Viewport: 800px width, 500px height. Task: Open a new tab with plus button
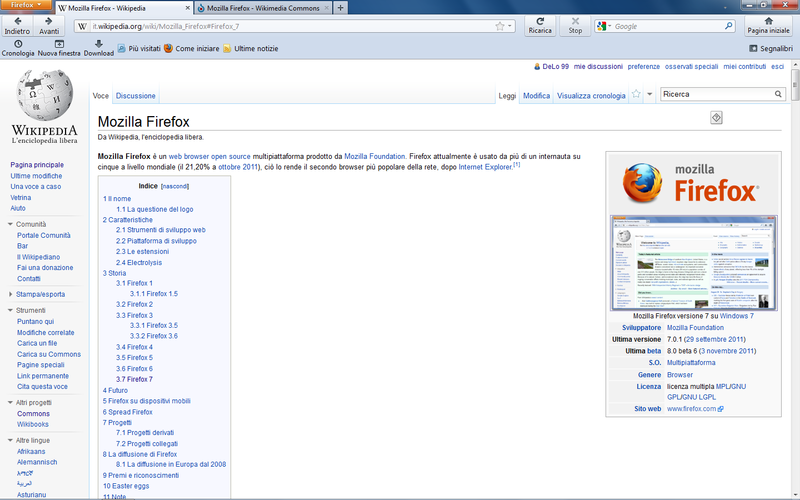[x=340, y=8]
